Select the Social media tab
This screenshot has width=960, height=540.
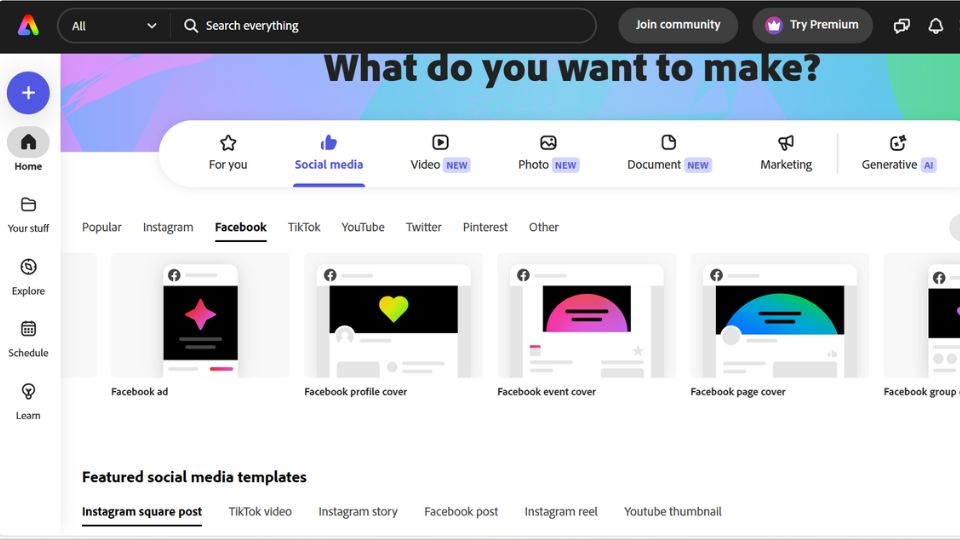point(329,153)
